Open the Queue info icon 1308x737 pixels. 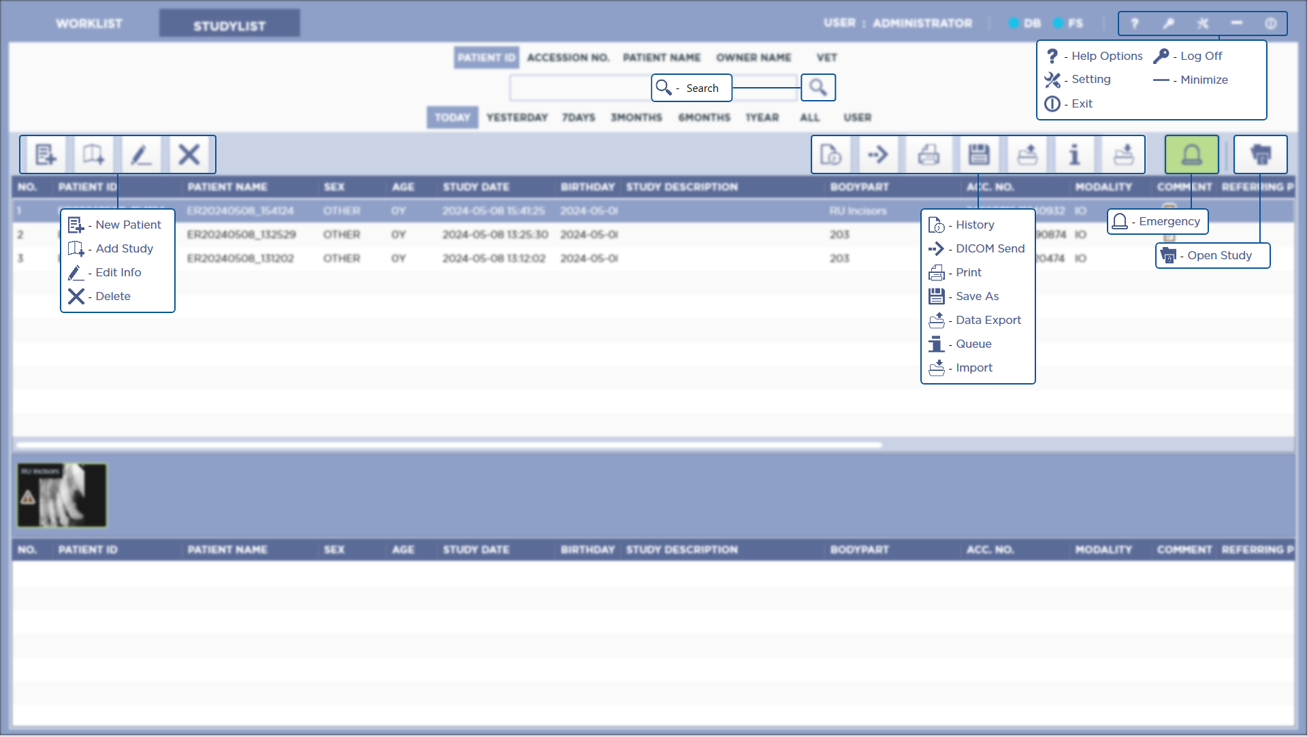point(1075,155)
